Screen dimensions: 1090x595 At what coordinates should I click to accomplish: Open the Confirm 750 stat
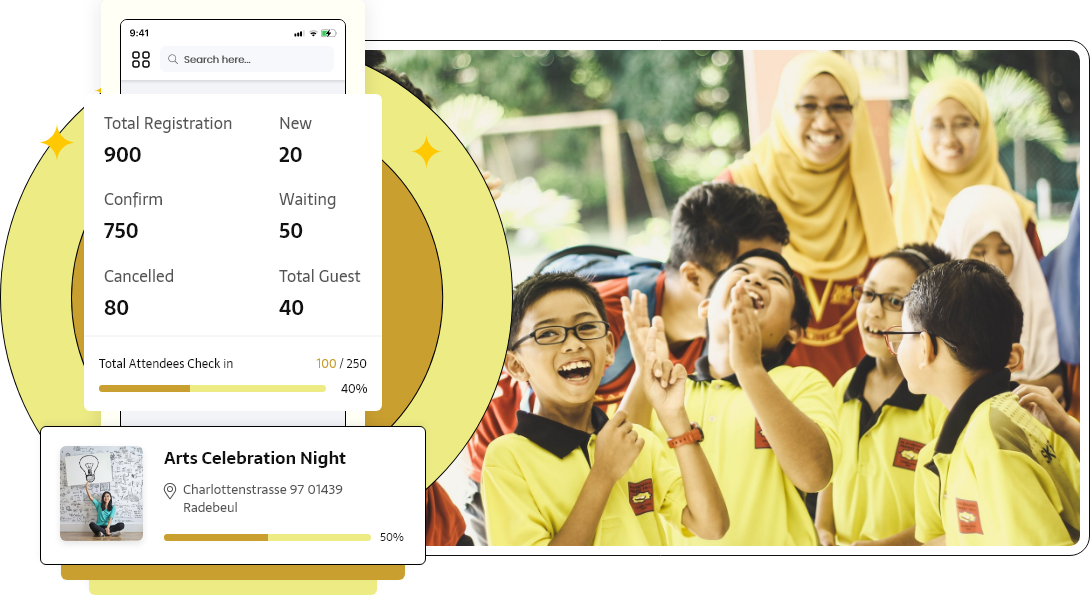(x=133, y=215)
